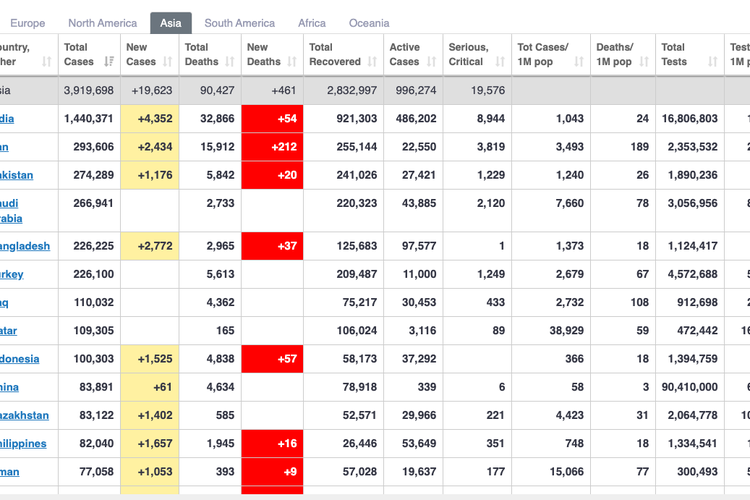Sort by Total Tests arrow icon

click(x=713, y=62)
